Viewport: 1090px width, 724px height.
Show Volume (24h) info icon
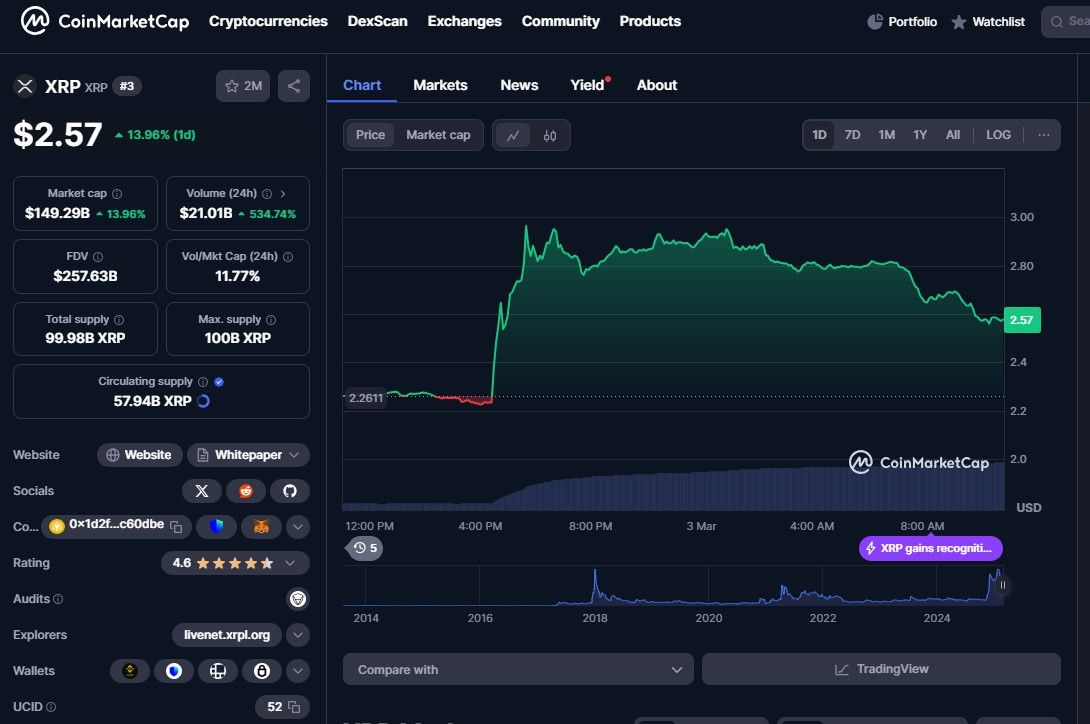click(267, 194)
